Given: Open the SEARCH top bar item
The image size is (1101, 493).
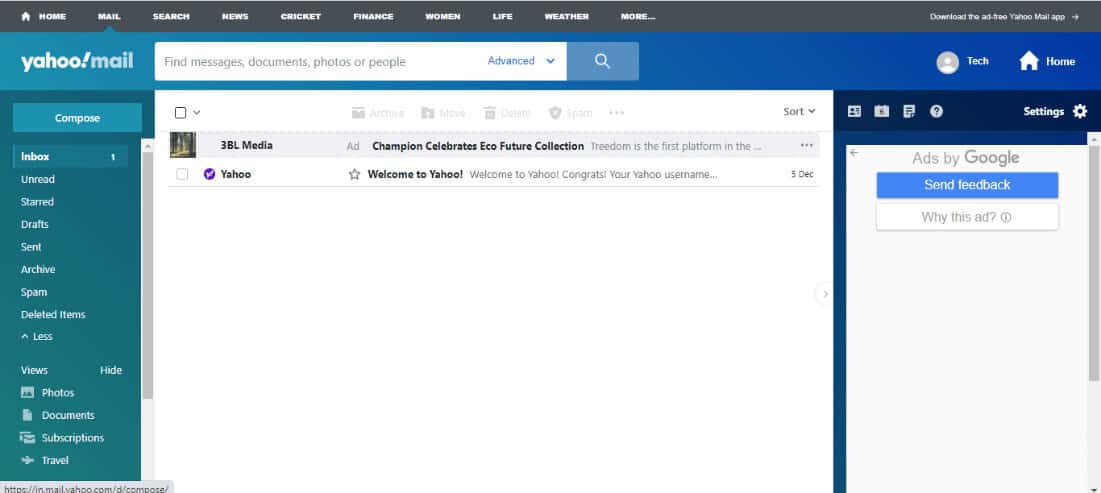Looking at the screenshot, I should (171, 16).
